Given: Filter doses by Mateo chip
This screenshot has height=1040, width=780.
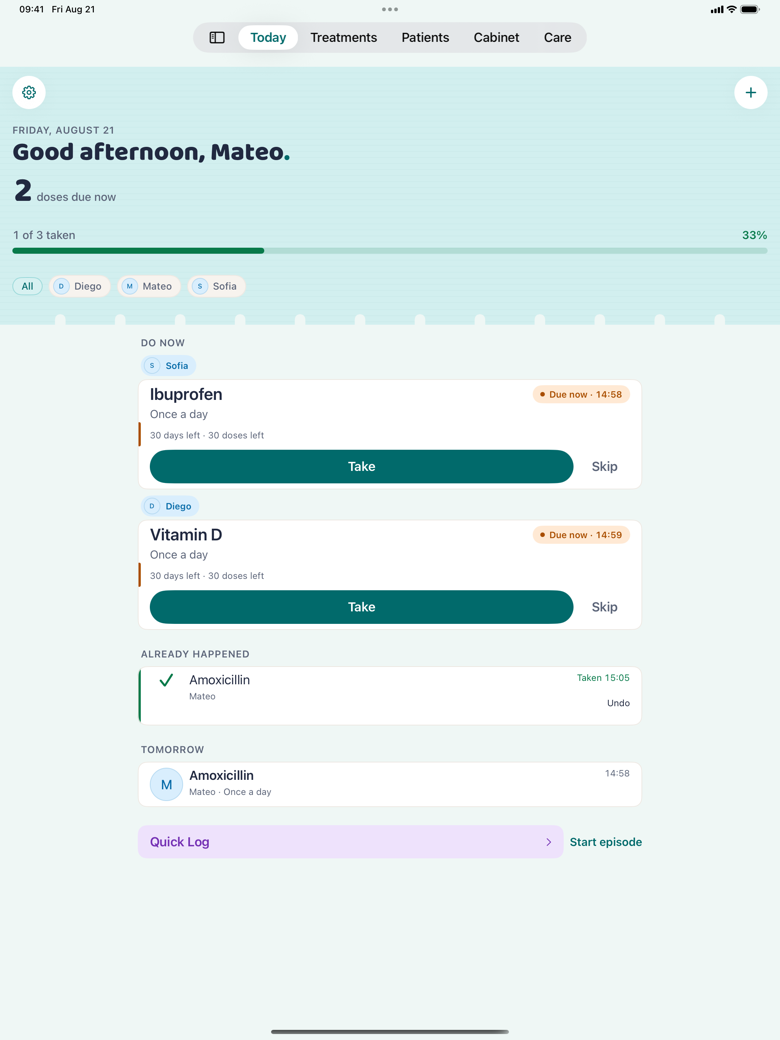Looking at the screenshot, I should tap(149, 286).
